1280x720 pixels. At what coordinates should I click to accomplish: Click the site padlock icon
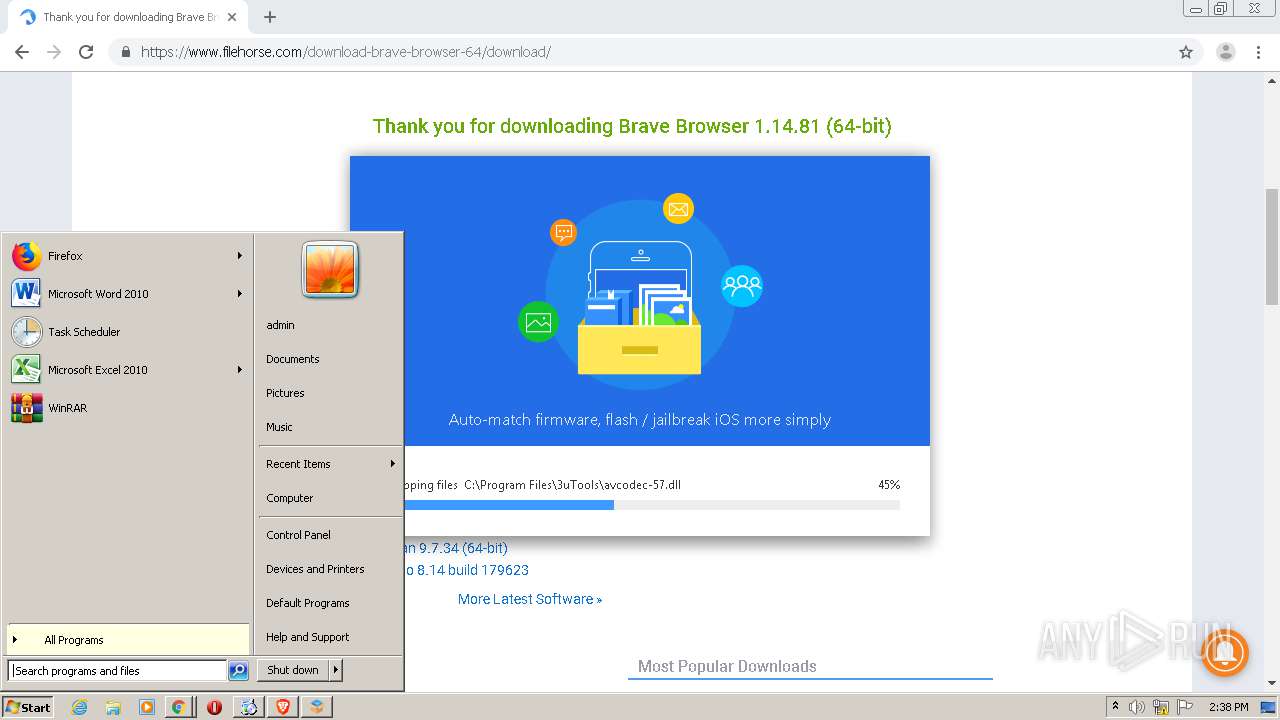(x=125, y=52)
